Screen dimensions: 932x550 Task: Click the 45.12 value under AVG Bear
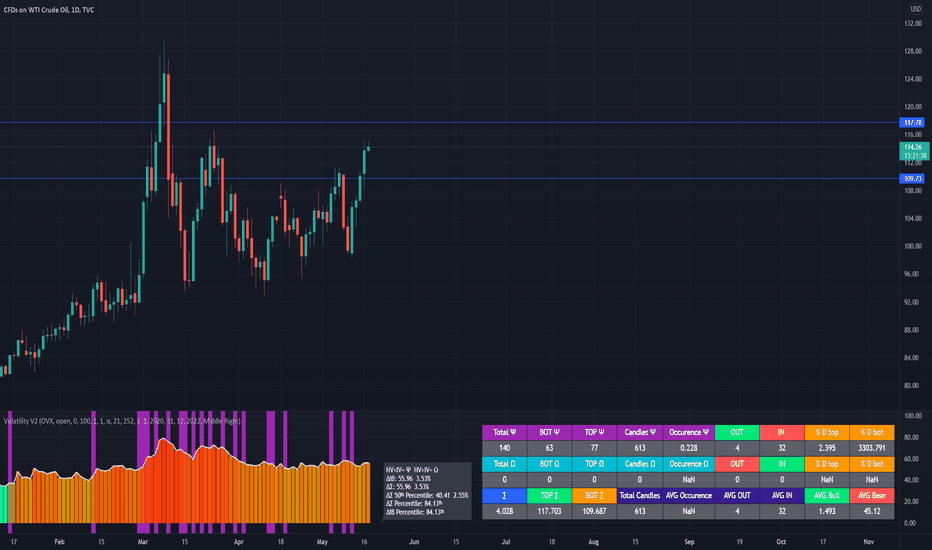pos(872,511)
